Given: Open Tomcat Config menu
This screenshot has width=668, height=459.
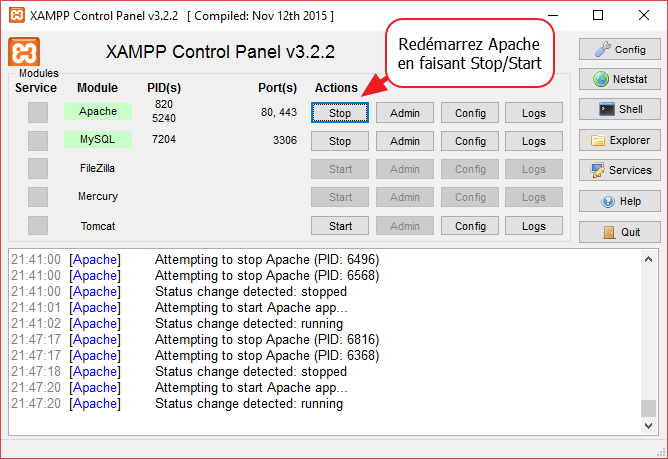Looking at the screenshot, I should [x=470, y=226].
